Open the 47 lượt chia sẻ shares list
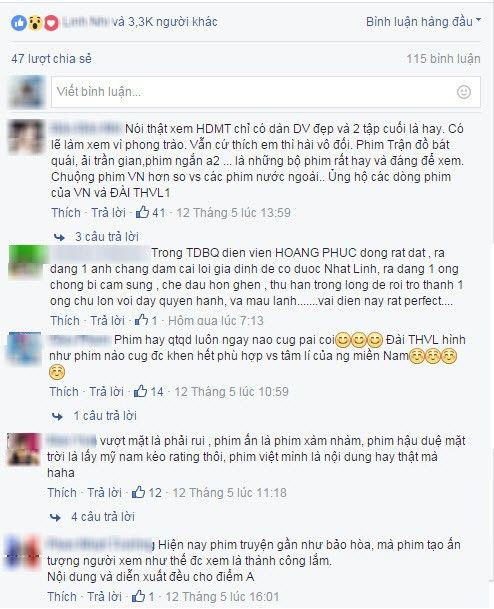The image size is (494, 609). (52, 59)
